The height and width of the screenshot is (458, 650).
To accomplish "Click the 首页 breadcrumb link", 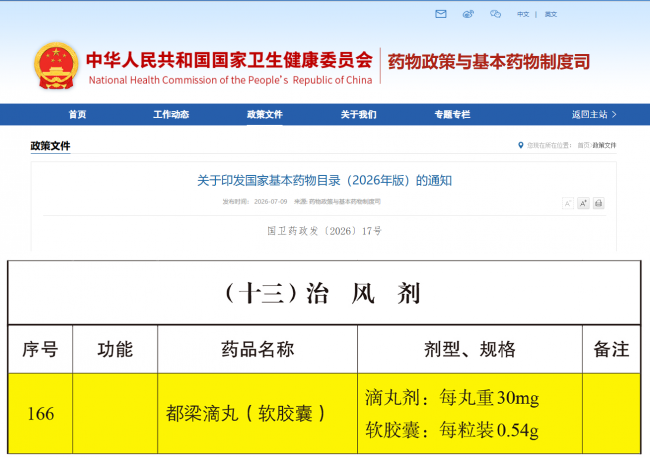I will point(583,145).
